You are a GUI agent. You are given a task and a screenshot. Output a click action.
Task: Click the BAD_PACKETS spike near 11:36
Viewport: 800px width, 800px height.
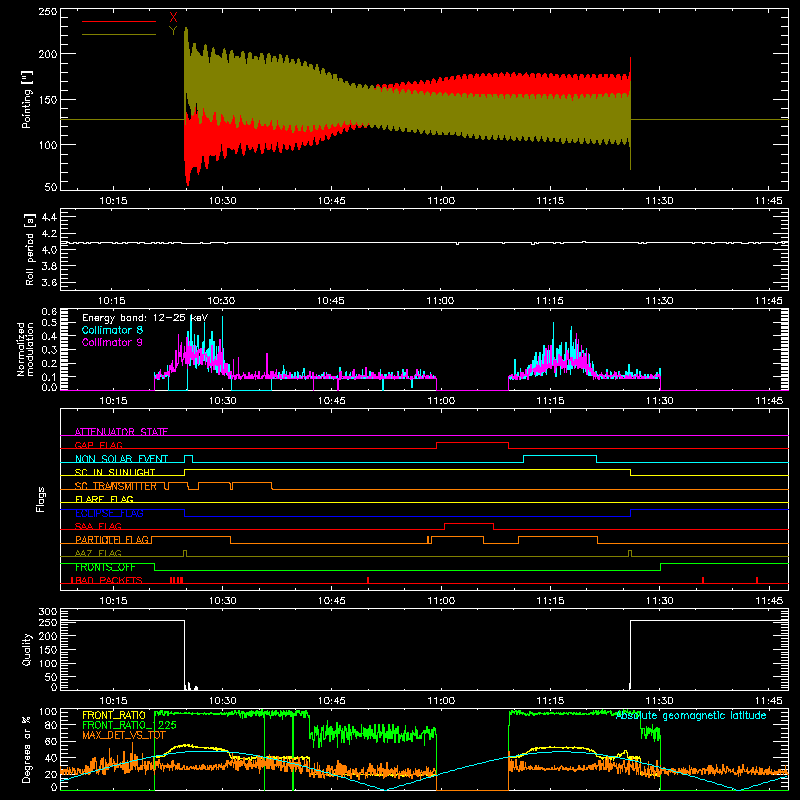[x=703, y=580]
